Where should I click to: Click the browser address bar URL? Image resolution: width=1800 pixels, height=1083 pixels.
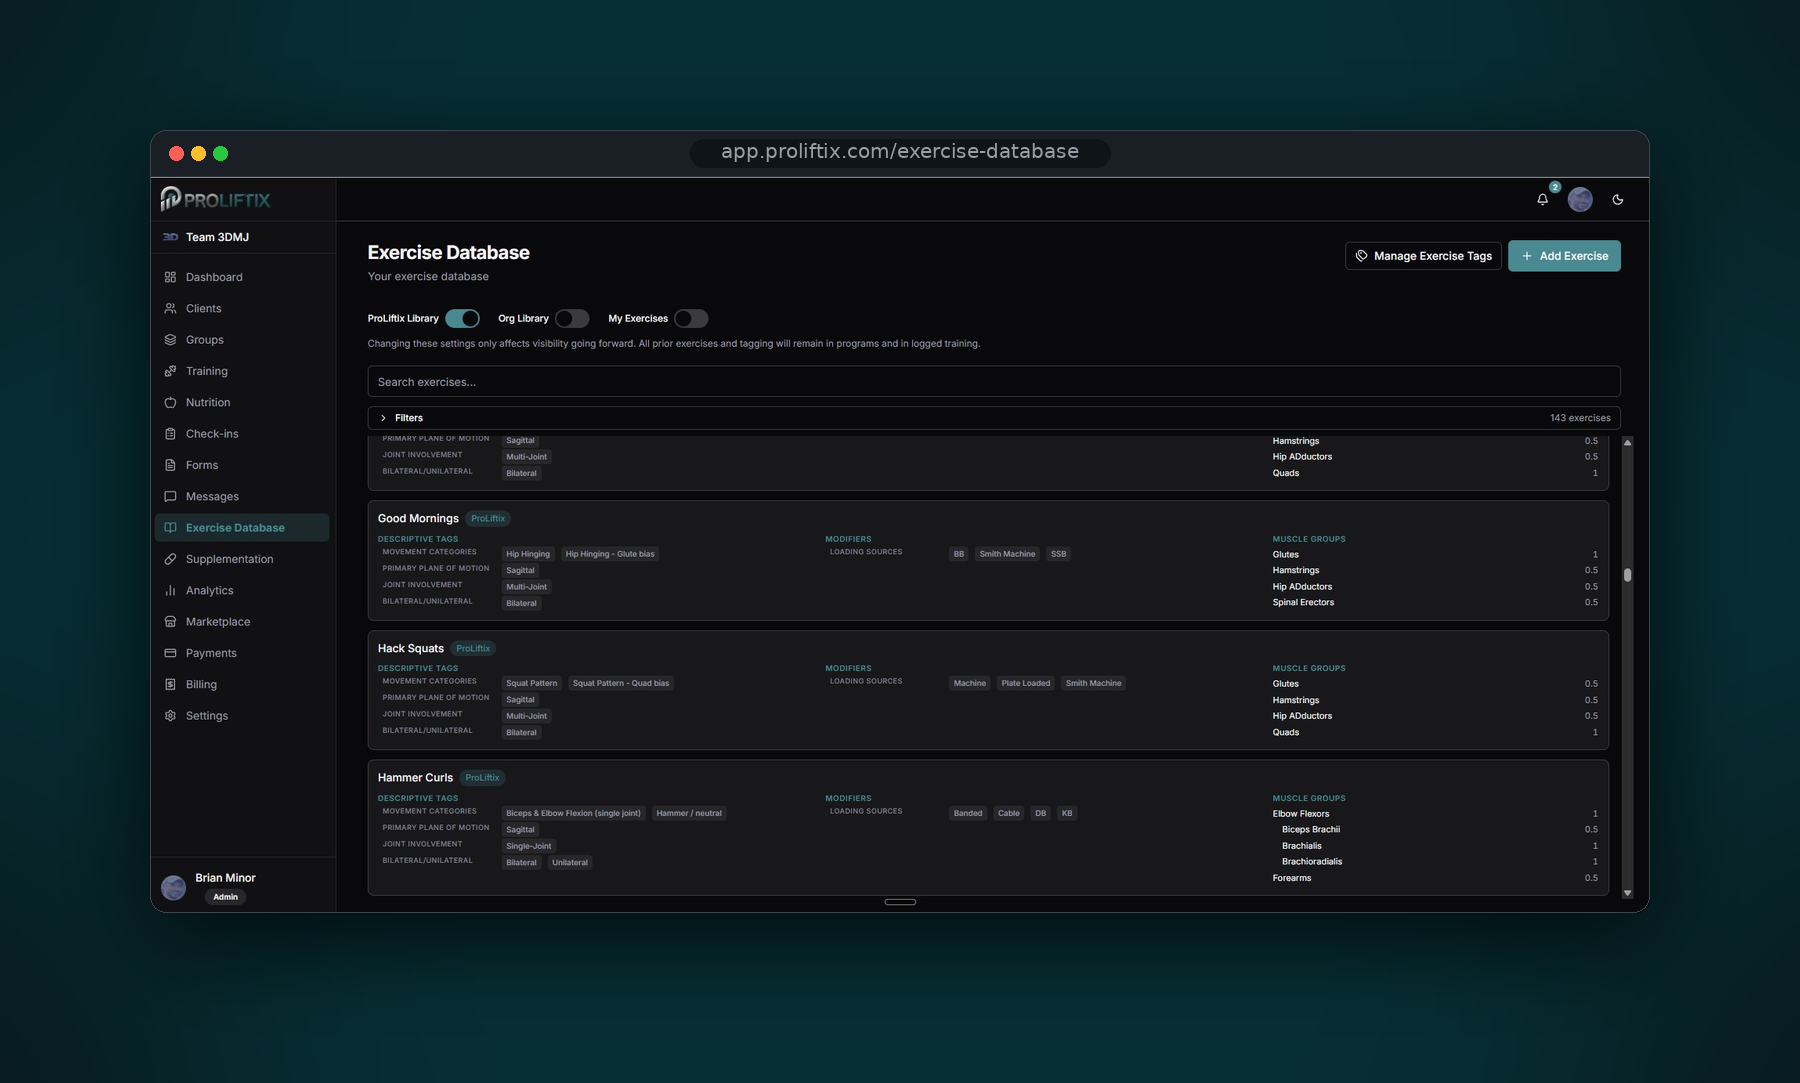(x=900, y=152)
